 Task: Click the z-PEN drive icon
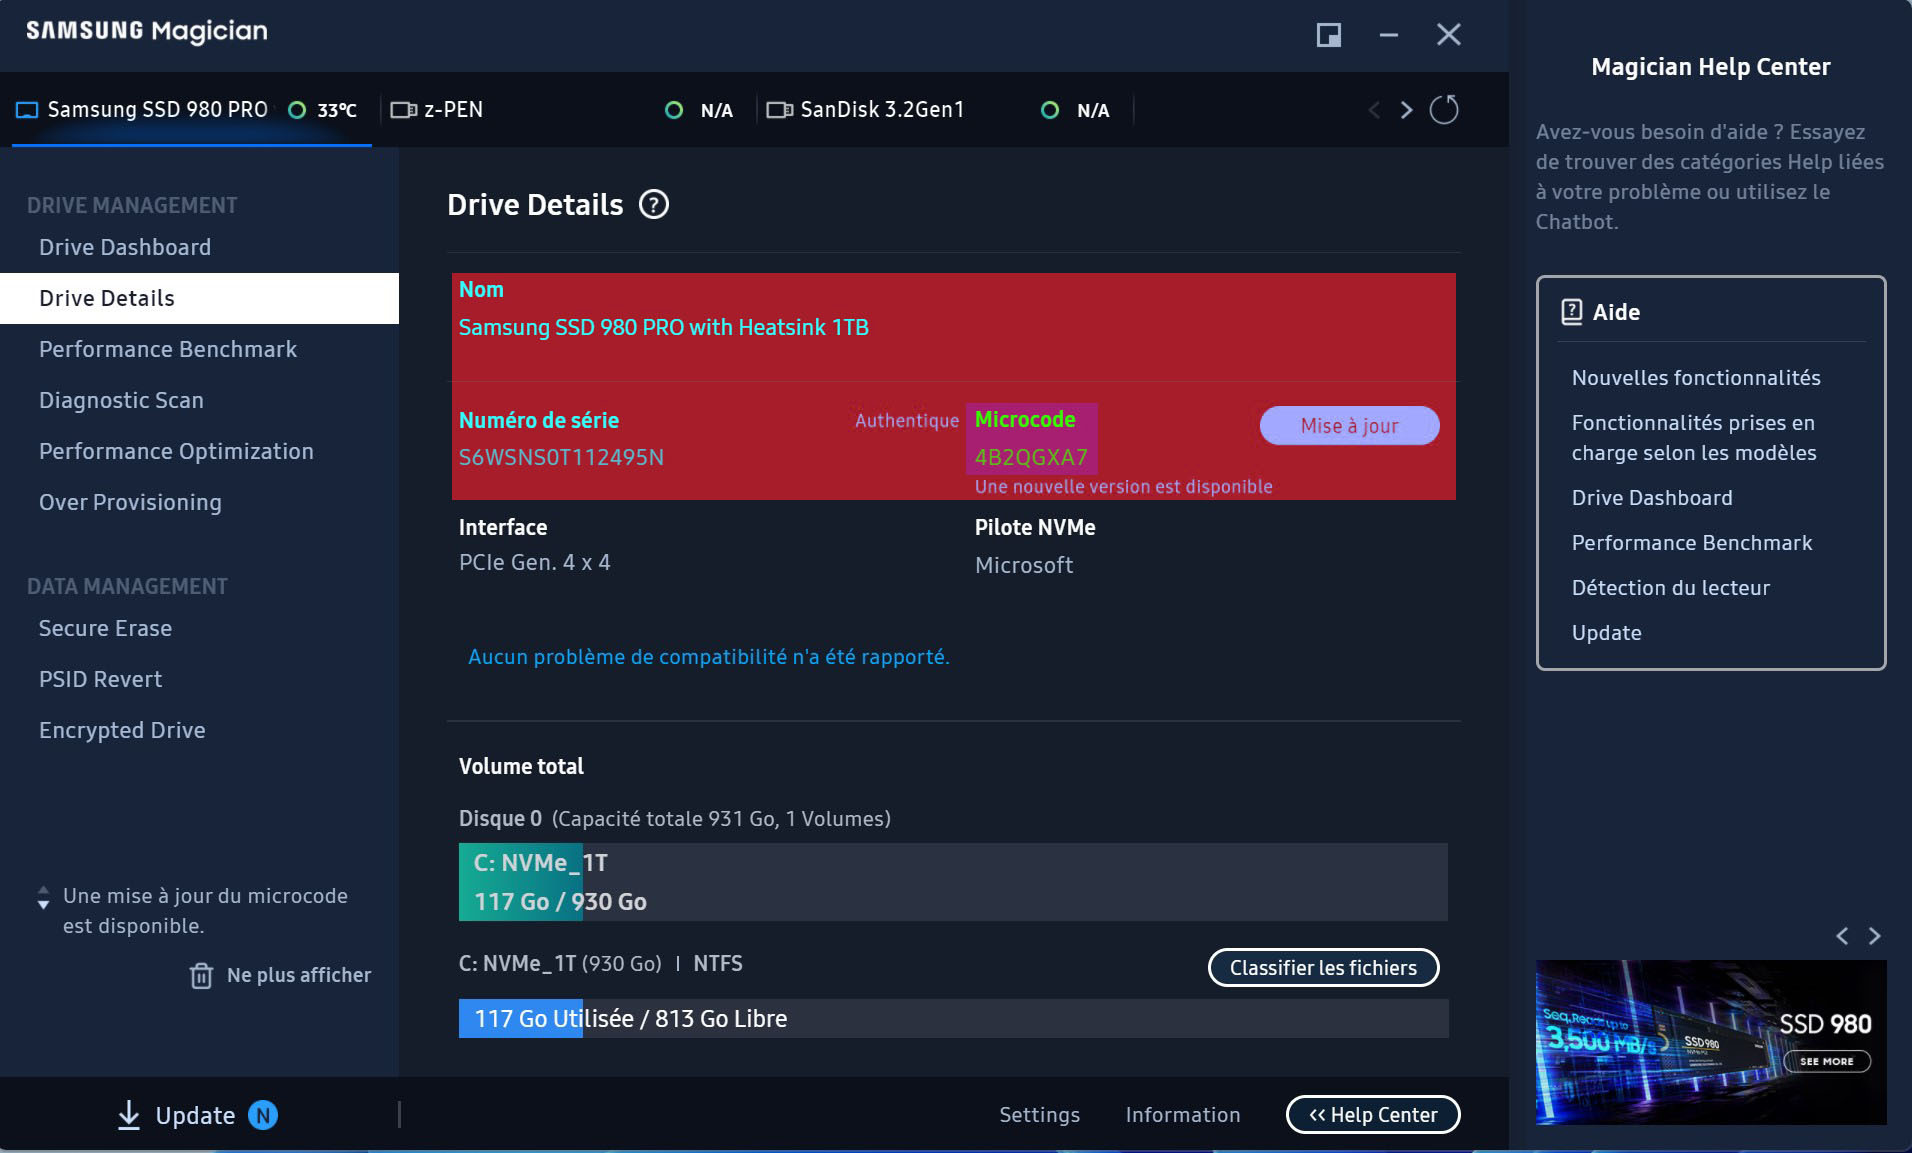(404, 110)
